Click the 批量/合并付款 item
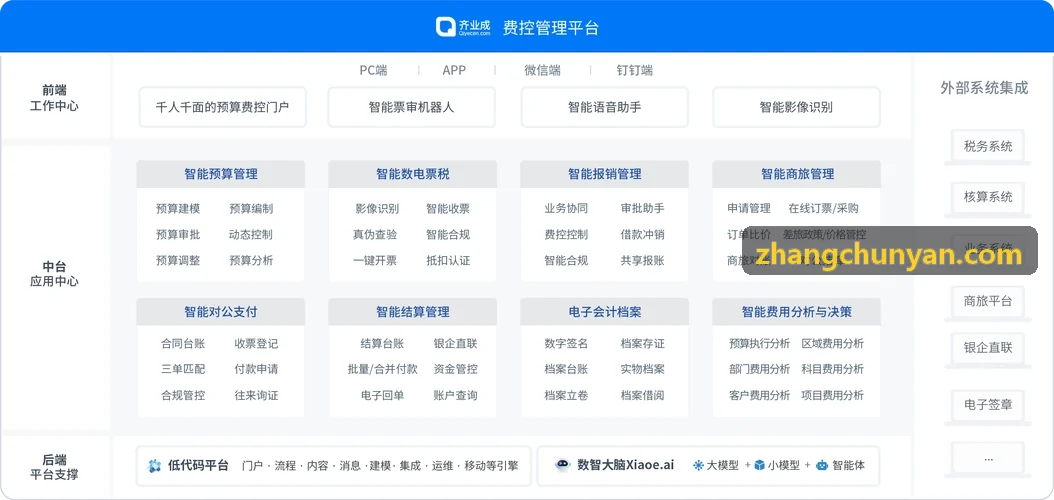 (x=382, y=370)
